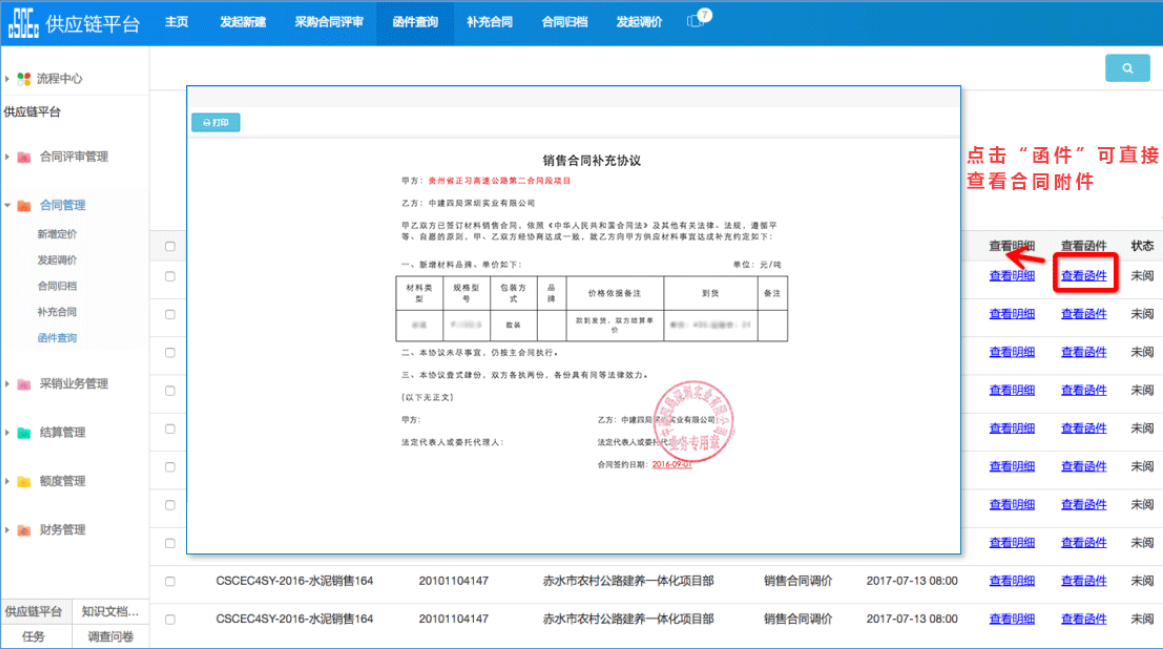Viewport: 1163px width, 649px height.
Task: Click the blue search magnifier button
Action: click(1127, 68)
